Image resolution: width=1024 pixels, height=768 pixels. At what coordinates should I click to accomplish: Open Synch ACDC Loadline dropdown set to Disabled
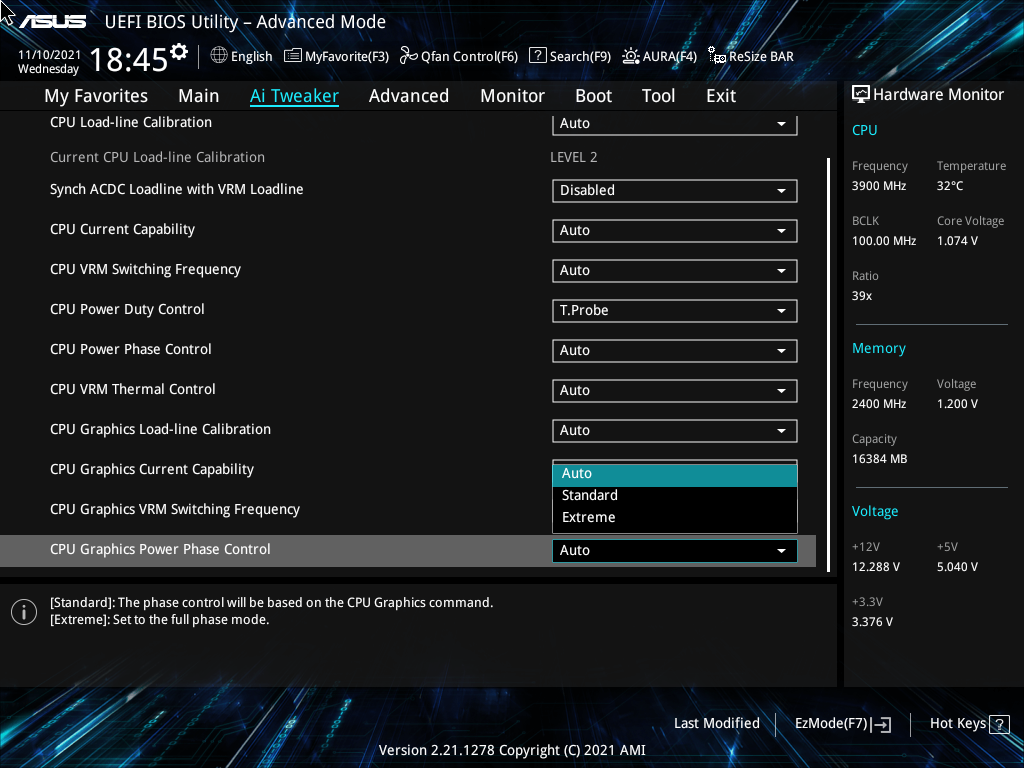click(x=675, y=191)
